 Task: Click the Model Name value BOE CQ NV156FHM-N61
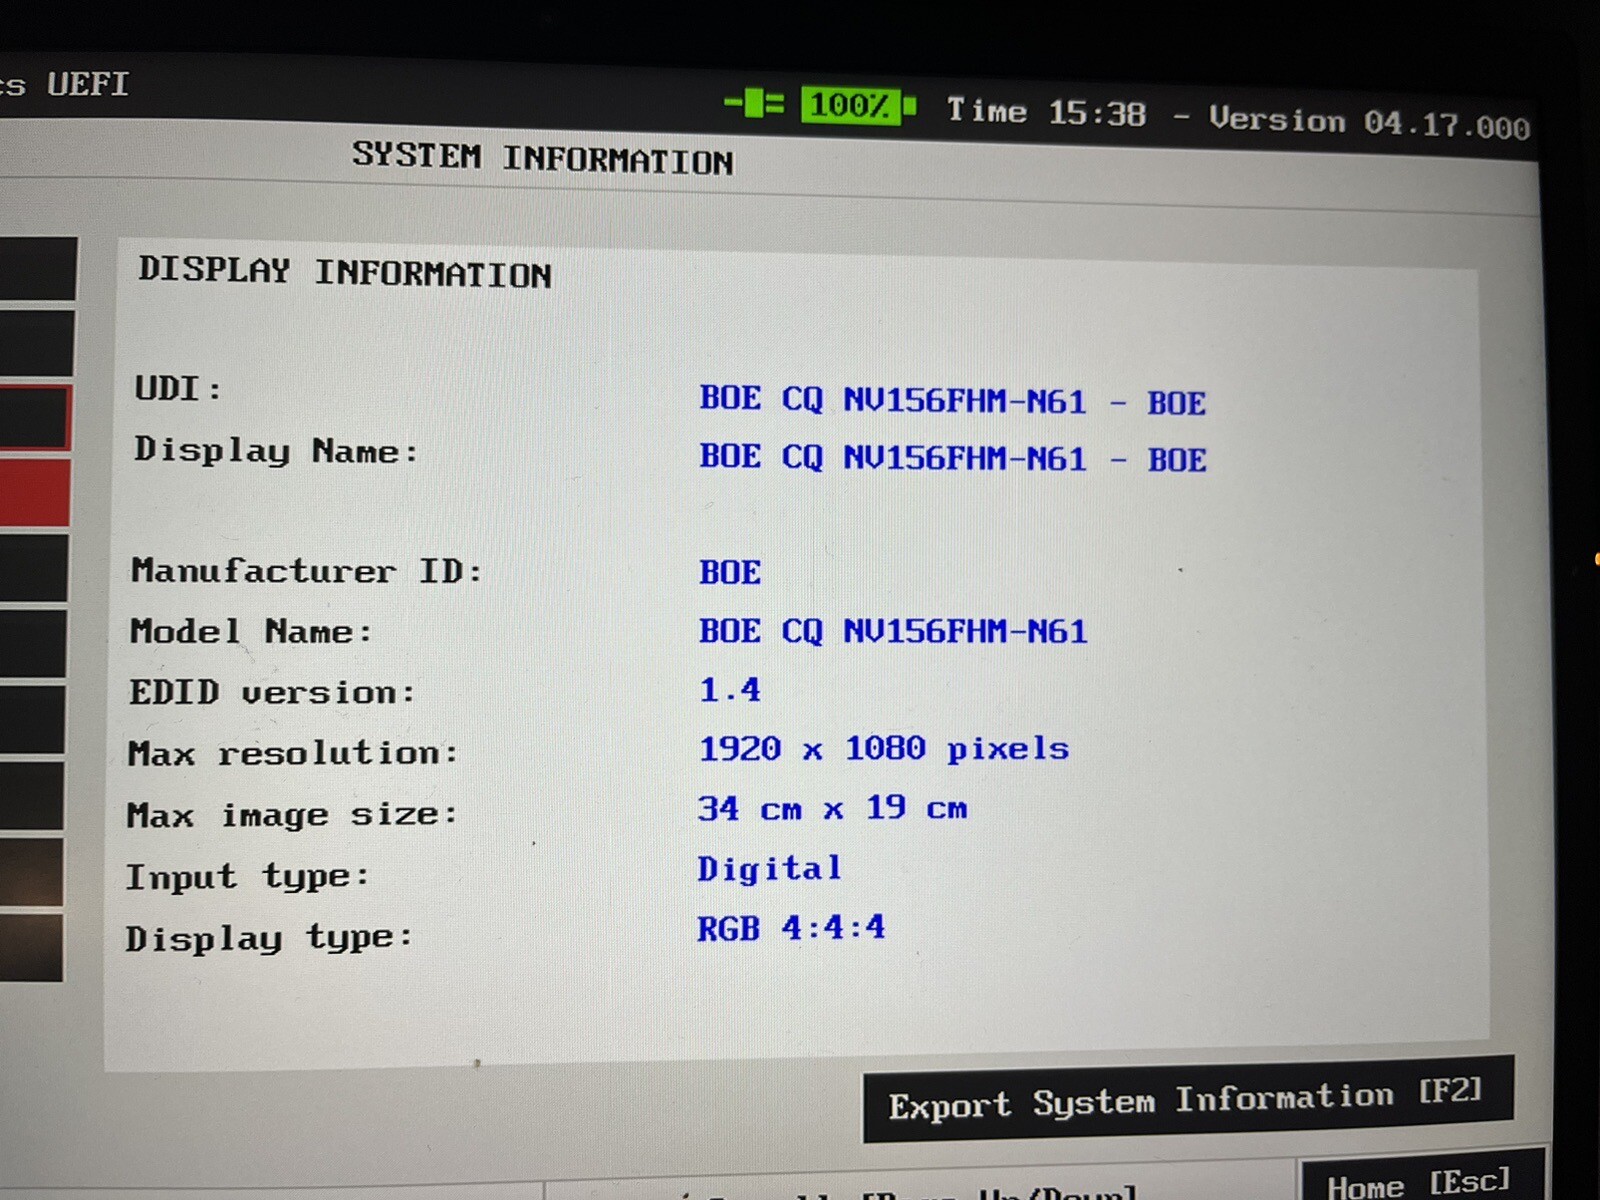892,631
